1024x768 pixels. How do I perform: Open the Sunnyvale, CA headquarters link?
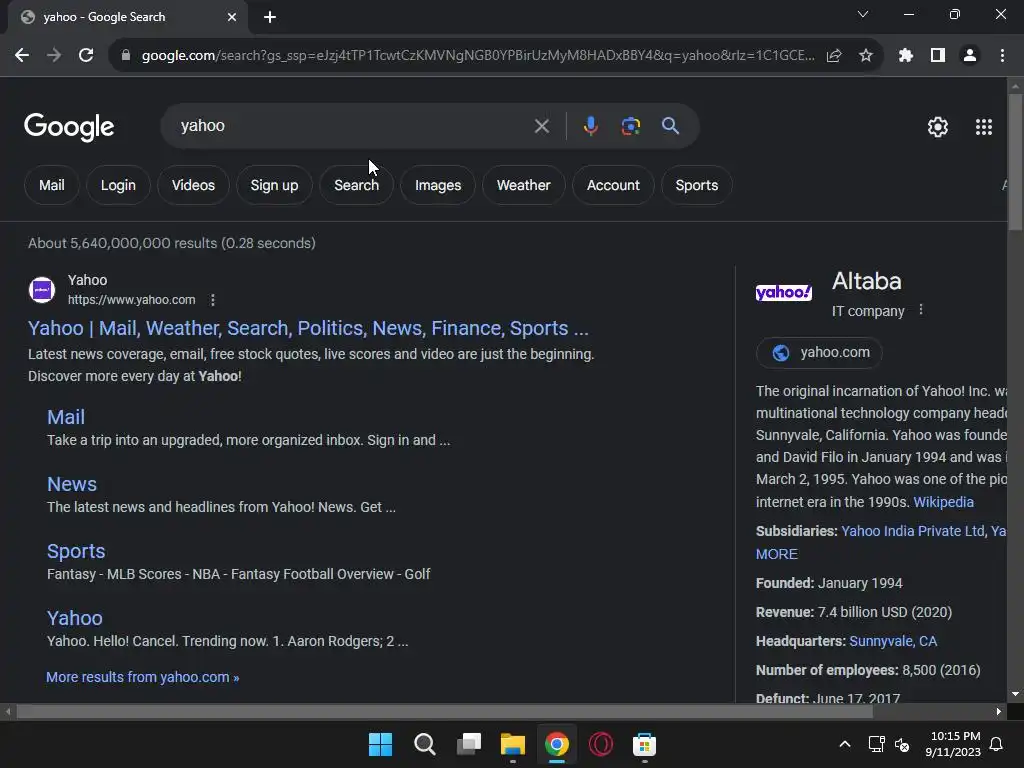[x=893, y=641]
